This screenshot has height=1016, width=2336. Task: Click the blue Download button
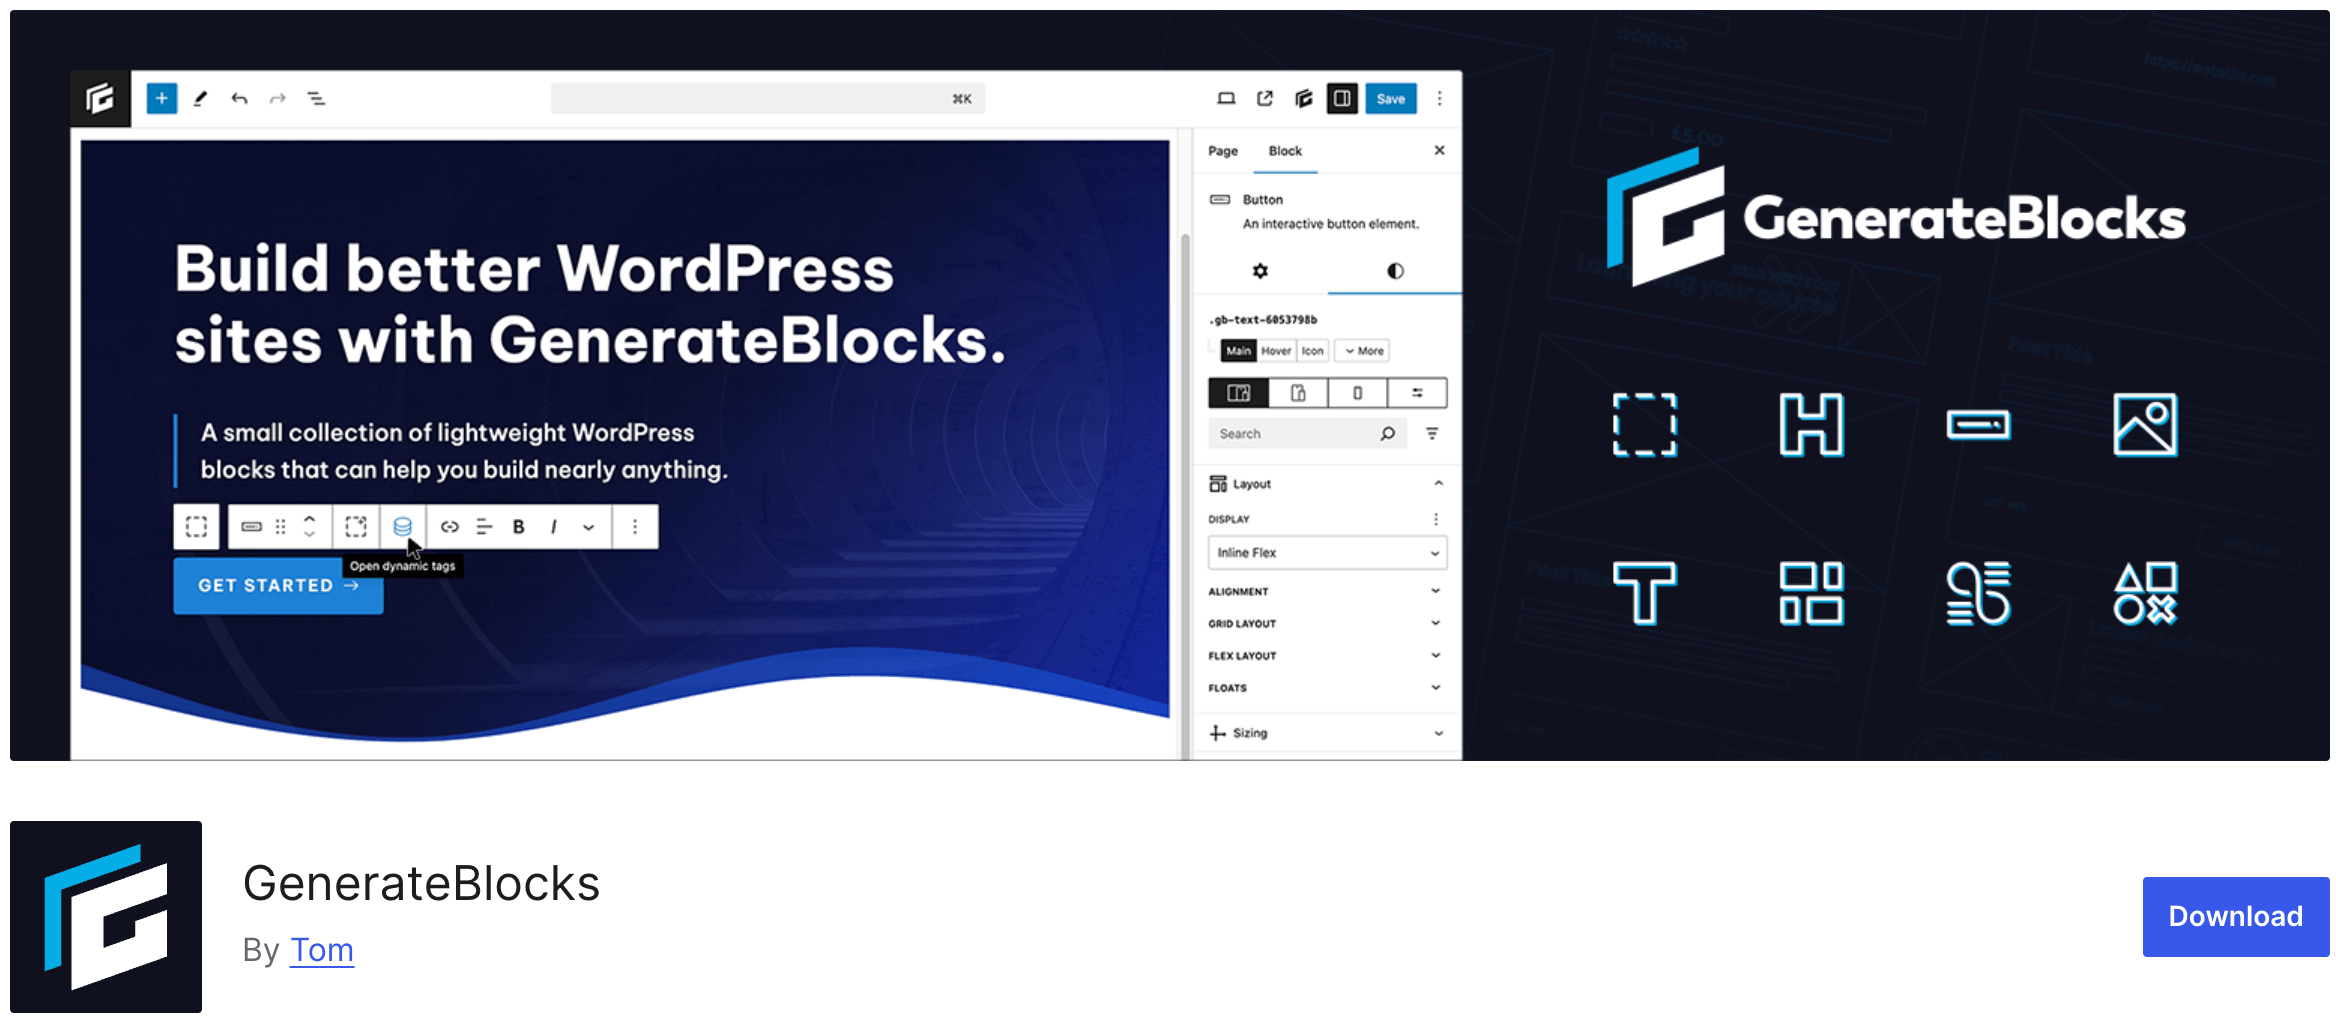(x=2235, y=916)
